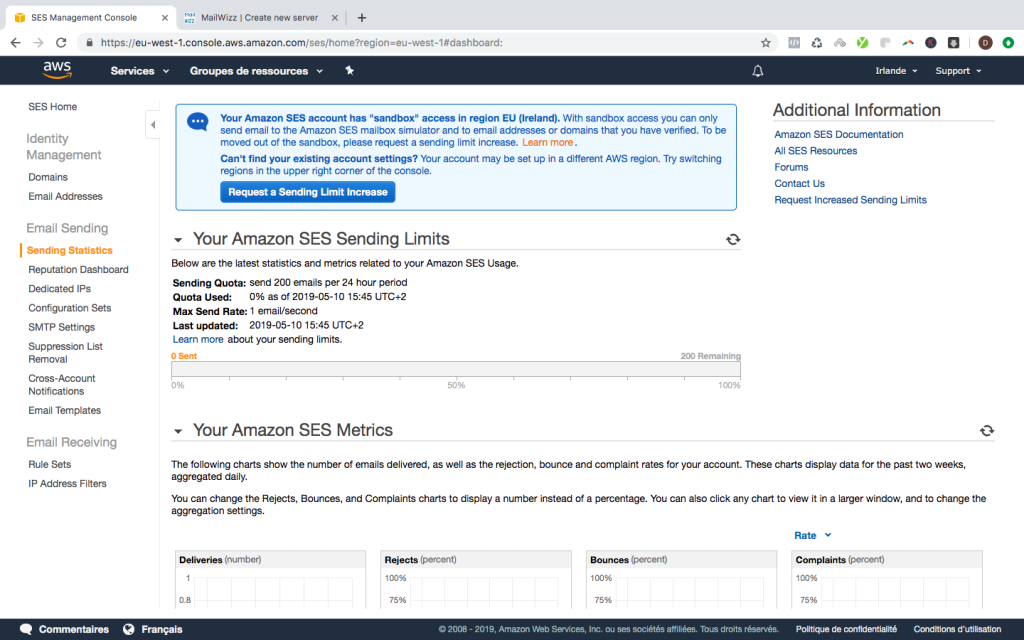Screen dimensions: 1024x640
Task: Reload the page using browser refresh icon
Action: (61, 43)
